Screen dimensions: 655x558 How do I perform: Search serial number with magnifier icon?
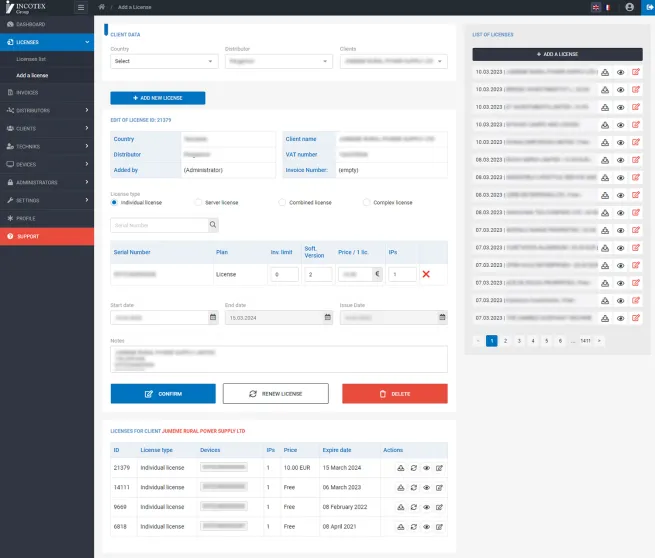pos(213,225)
